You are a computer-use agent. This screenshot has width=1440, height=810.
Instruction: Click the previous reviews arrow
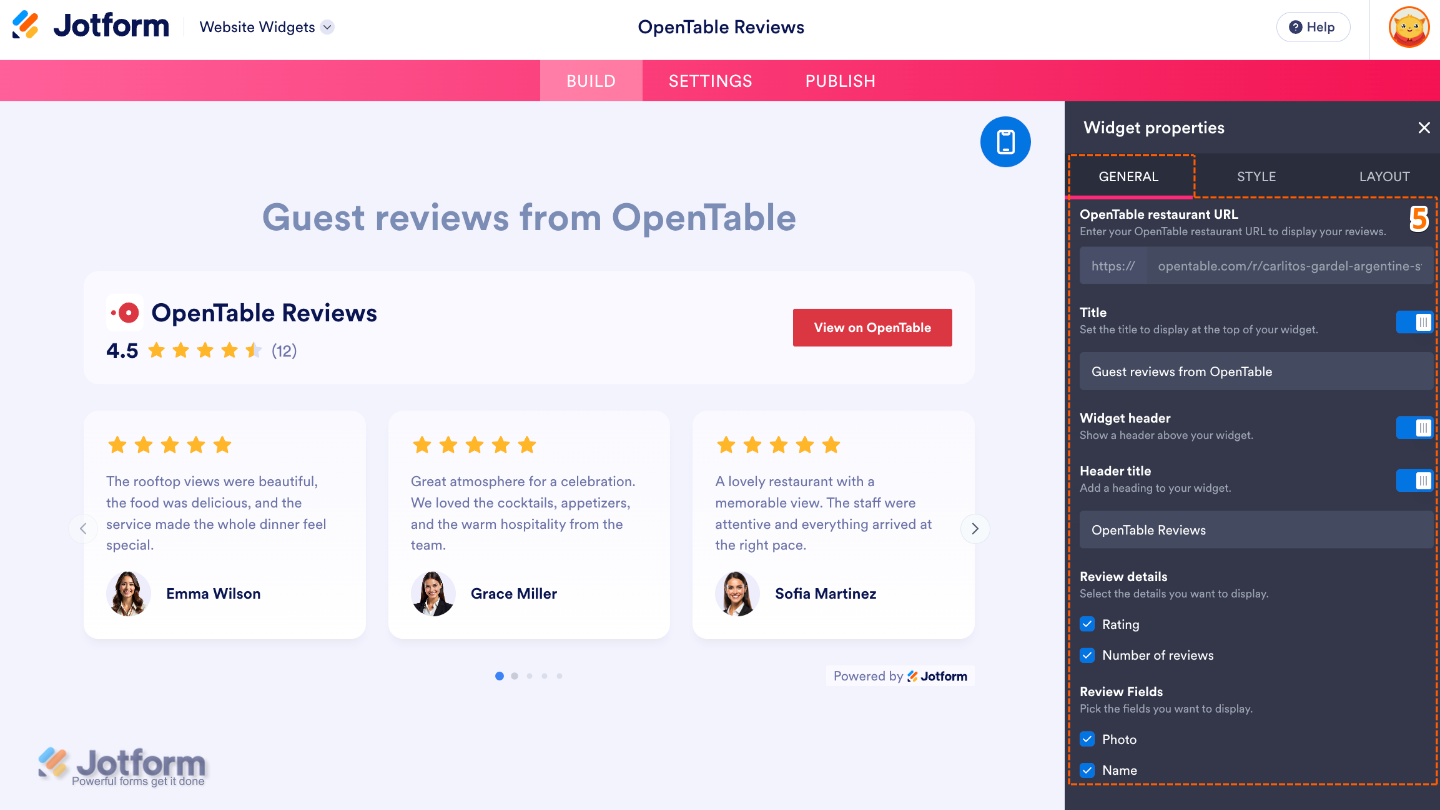click(83, 529)
